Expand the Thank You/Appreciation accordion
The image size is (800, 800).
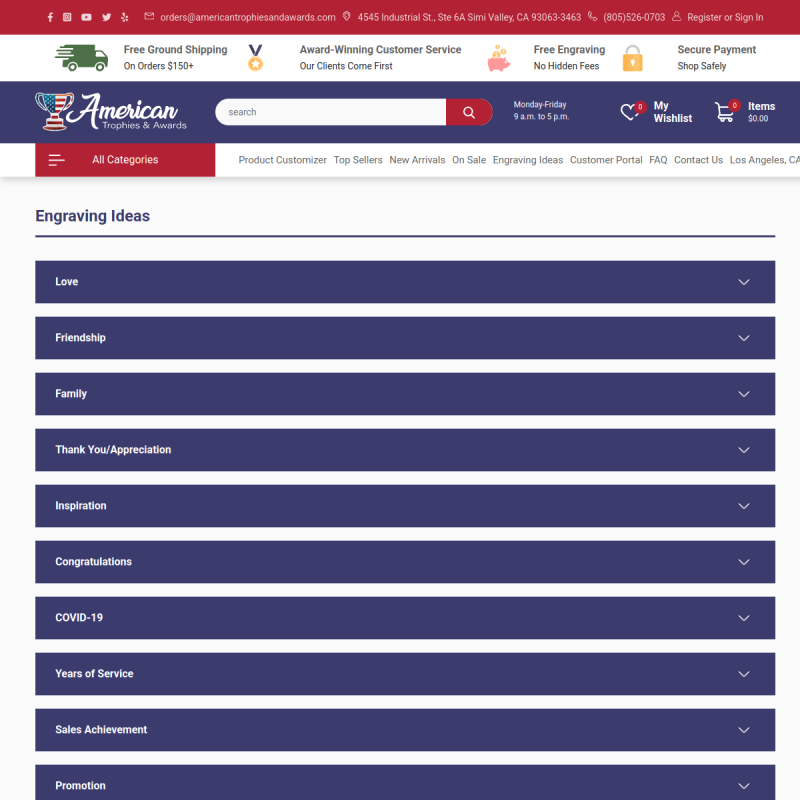coord(405,450)
